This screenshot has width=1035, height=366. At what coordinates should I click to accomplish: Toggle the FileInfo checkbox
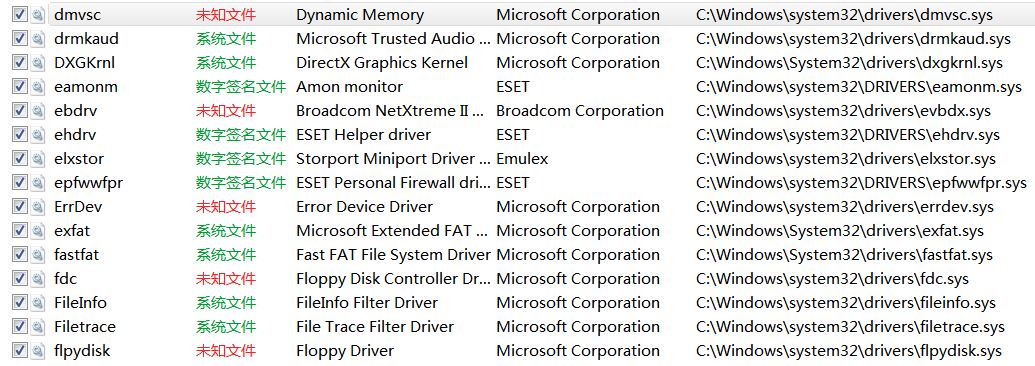pyautogui.click(x=20, y=303)
